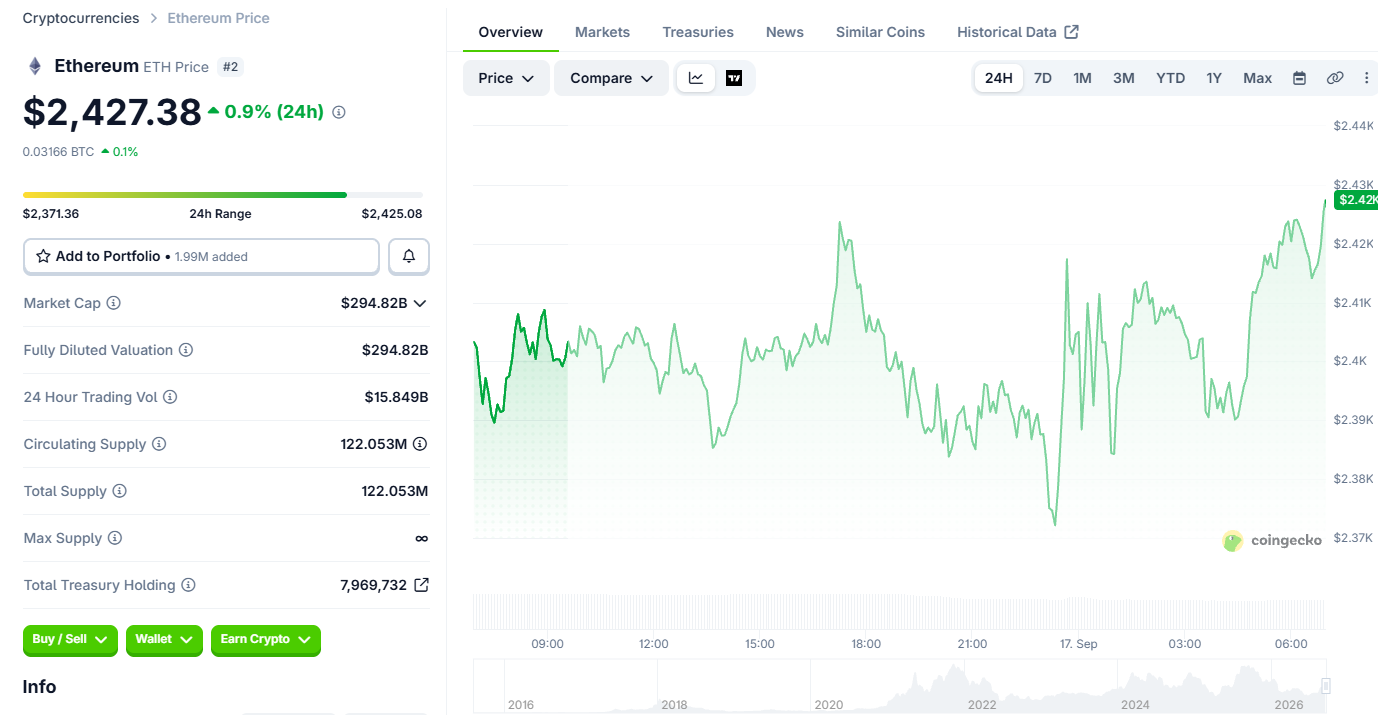Open the Markets tab
The height and width of the screenshot is (715, 1378).
pyautogui.click(x=602, y=32)
